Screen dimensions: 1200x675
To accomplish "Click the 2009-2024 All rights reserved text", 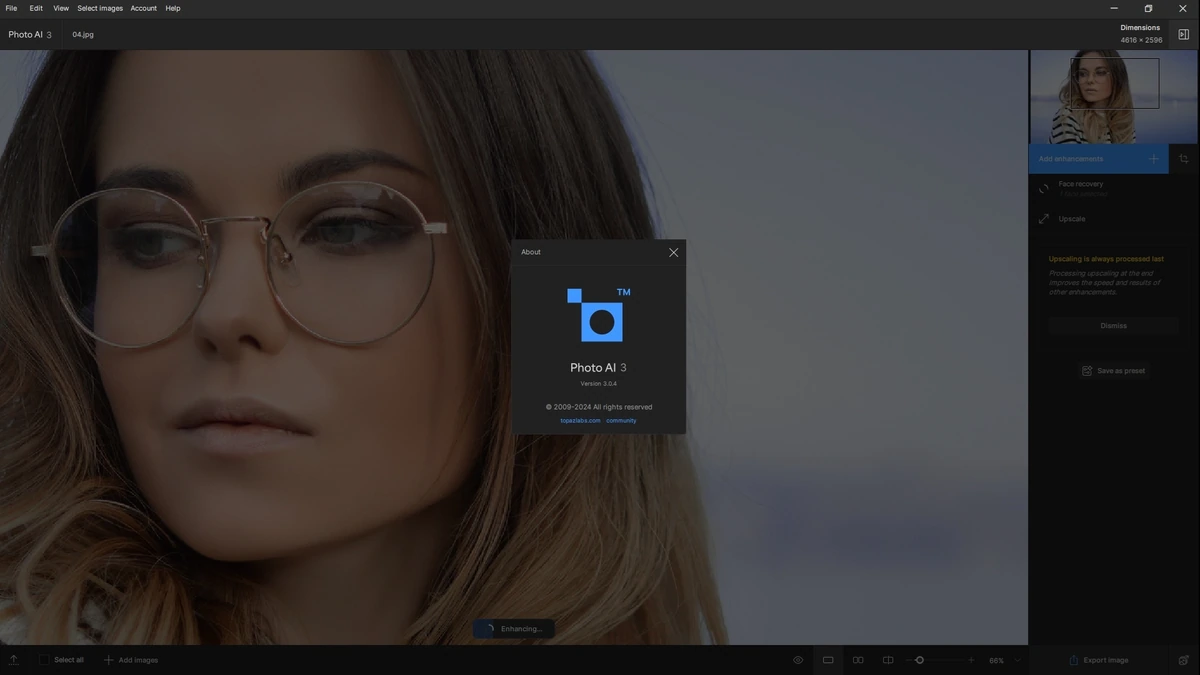I will click(x=599, y=407).
